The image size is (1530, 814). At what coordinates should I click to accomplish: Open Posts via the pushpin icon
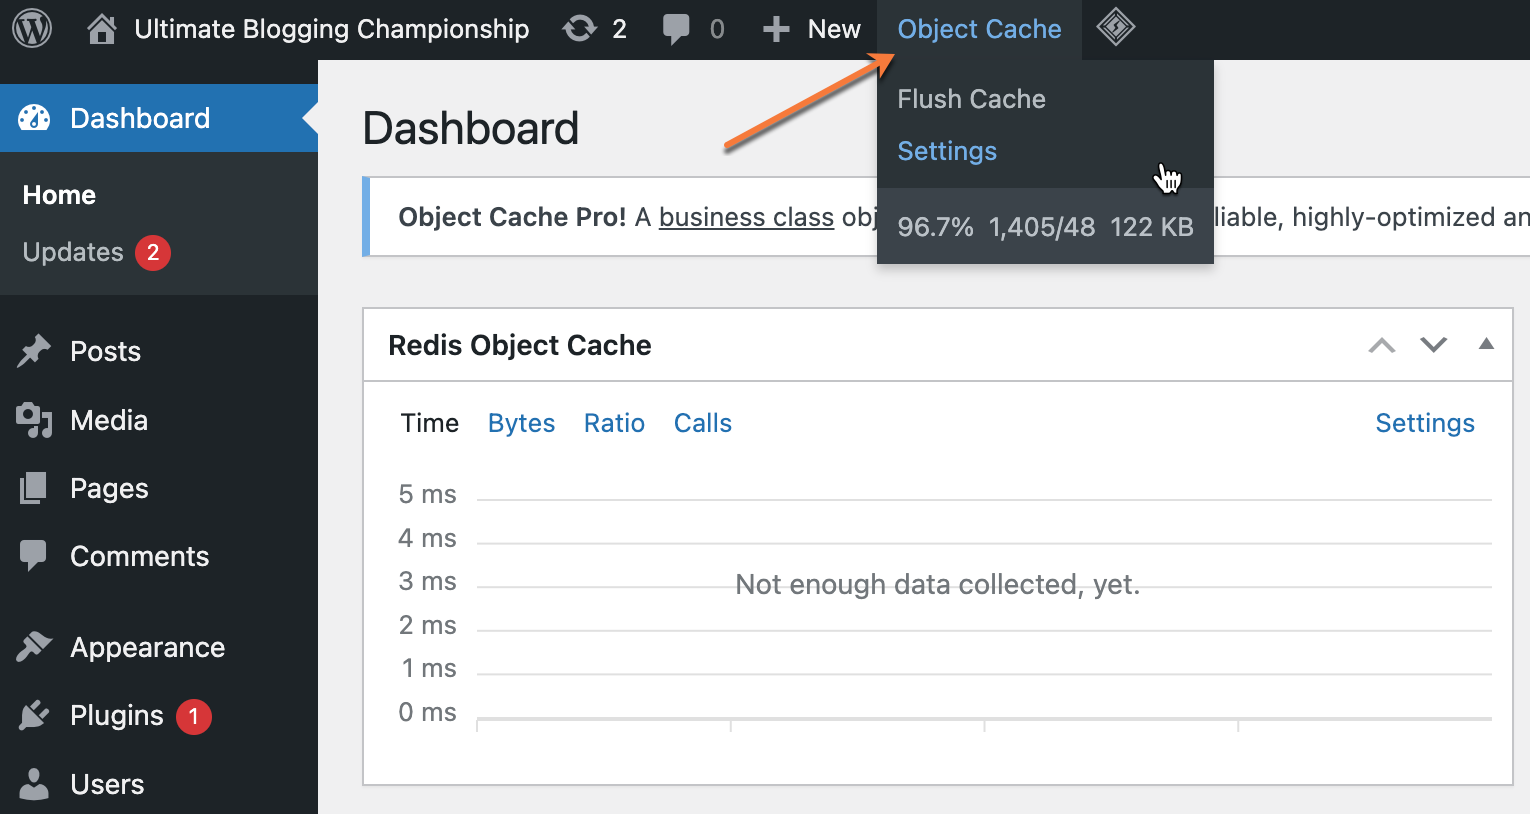pyautogui.click(x=34, y=351)
